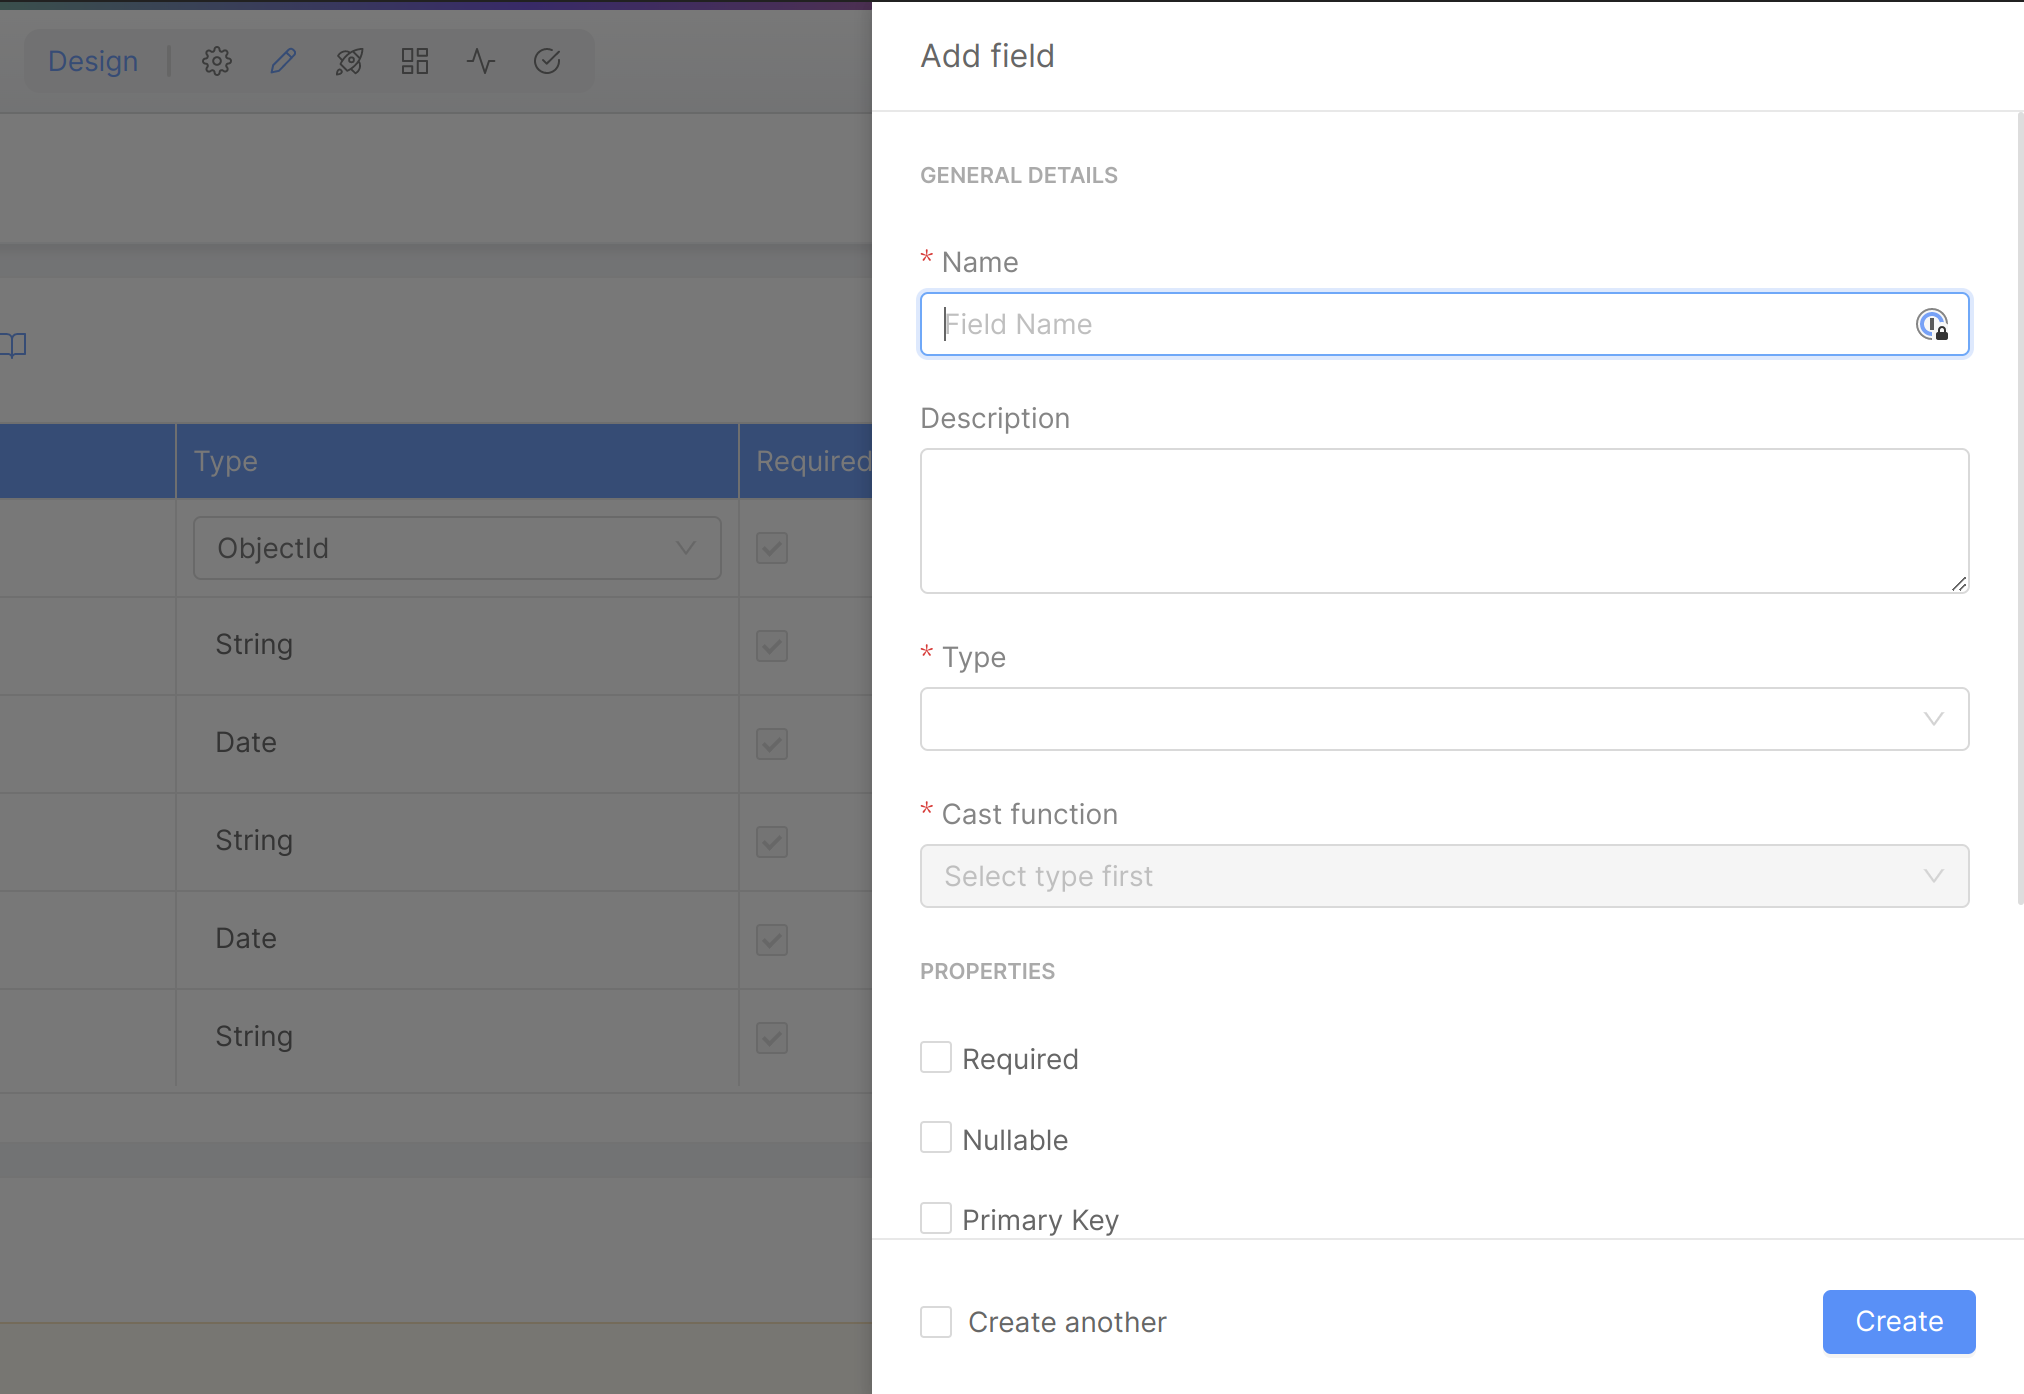
Task: Focus the Field Name input
Action: pos(1420,325)
